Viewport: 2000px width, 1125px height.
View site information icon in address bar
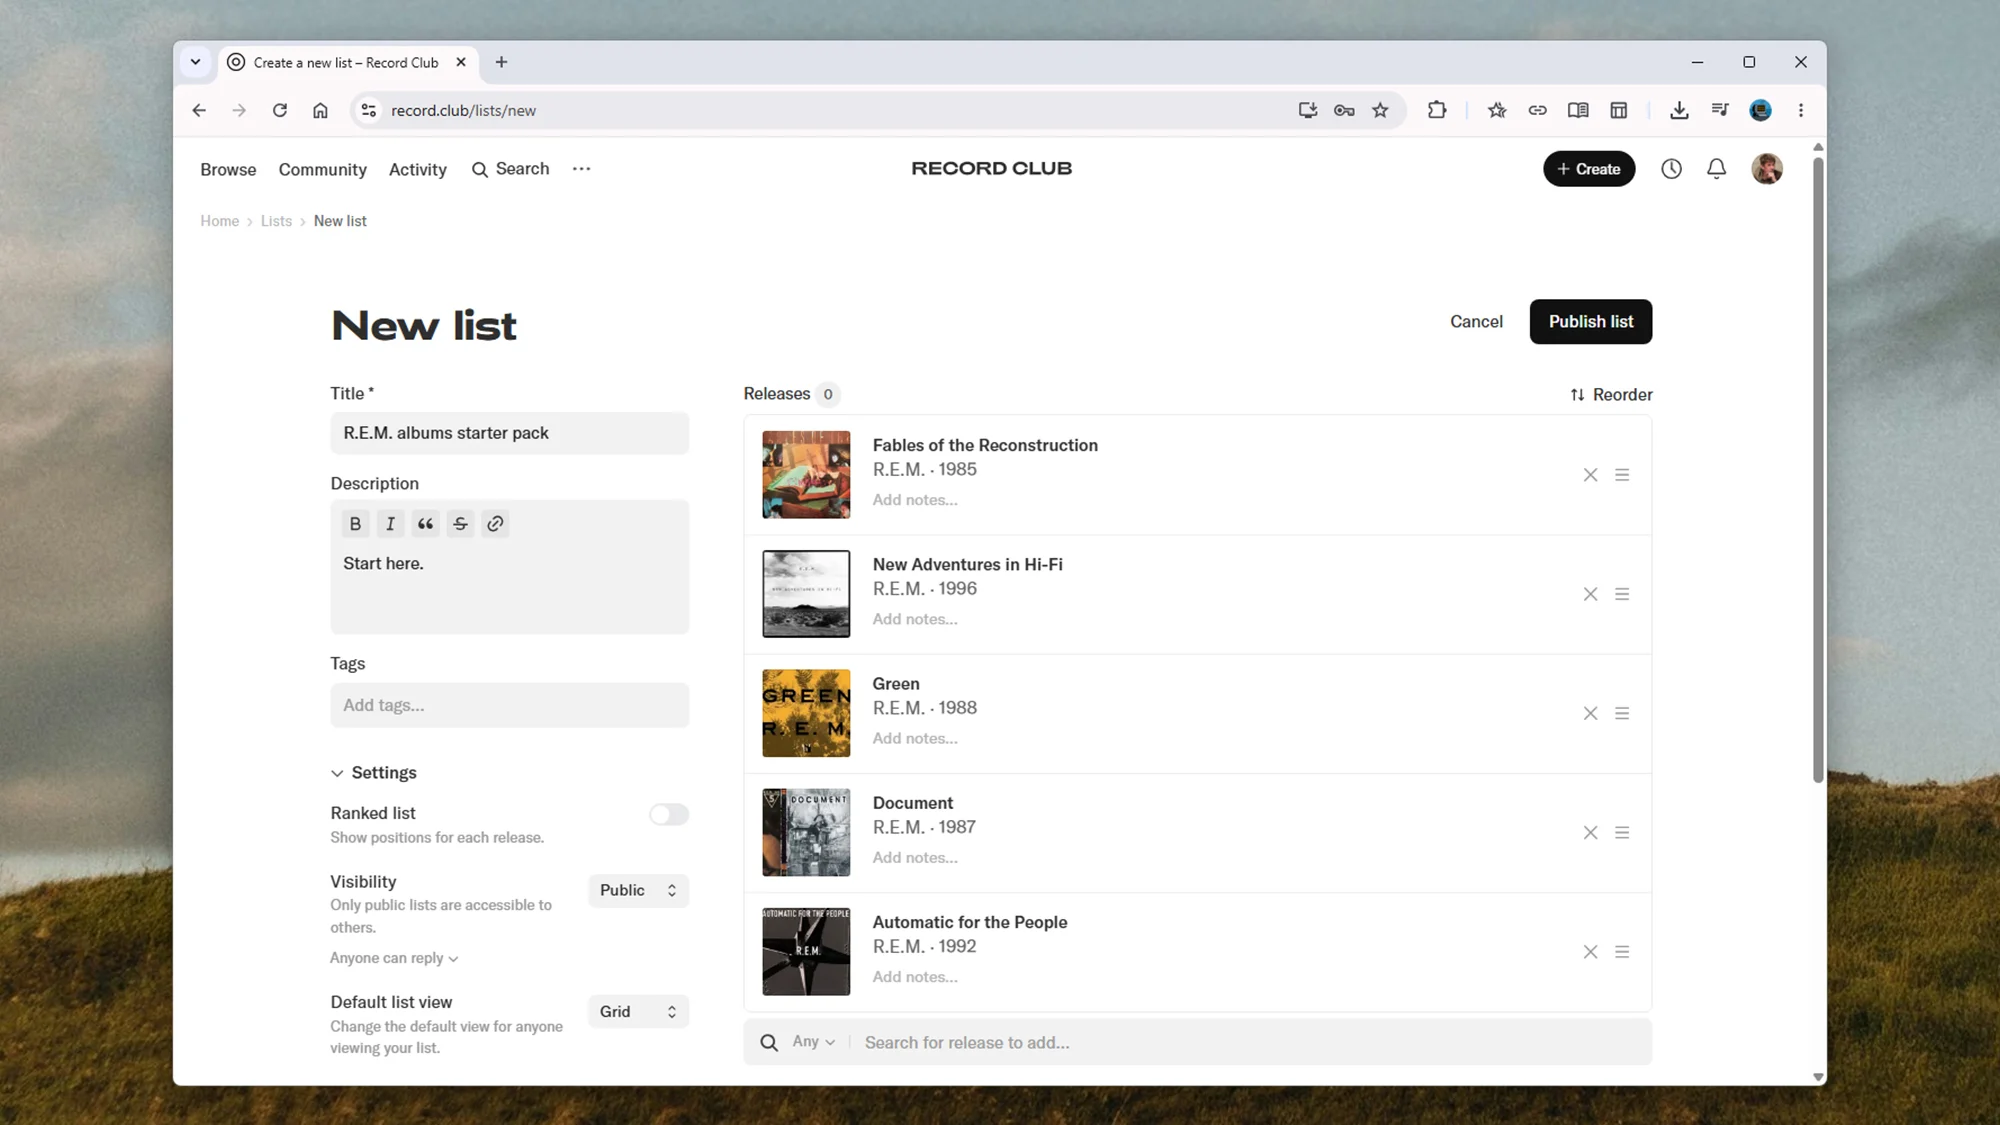point(369,110)
